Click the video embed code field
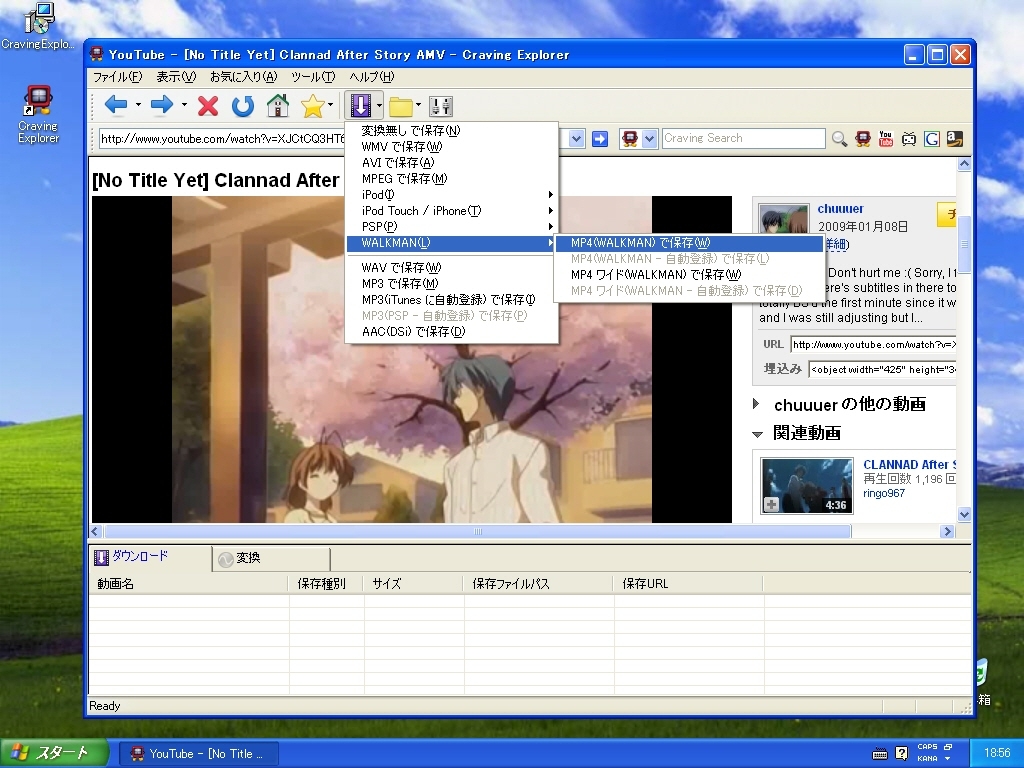The width and height of the screenshot is (1024, 768). tap(882, 370)
